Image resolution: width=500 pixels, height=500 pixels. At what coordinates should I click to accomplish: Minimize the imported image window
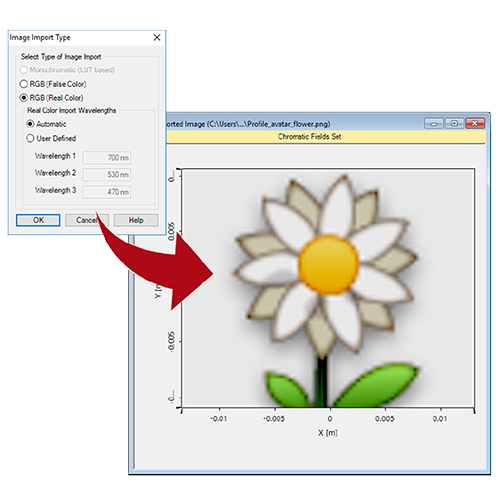click(434, 123)
